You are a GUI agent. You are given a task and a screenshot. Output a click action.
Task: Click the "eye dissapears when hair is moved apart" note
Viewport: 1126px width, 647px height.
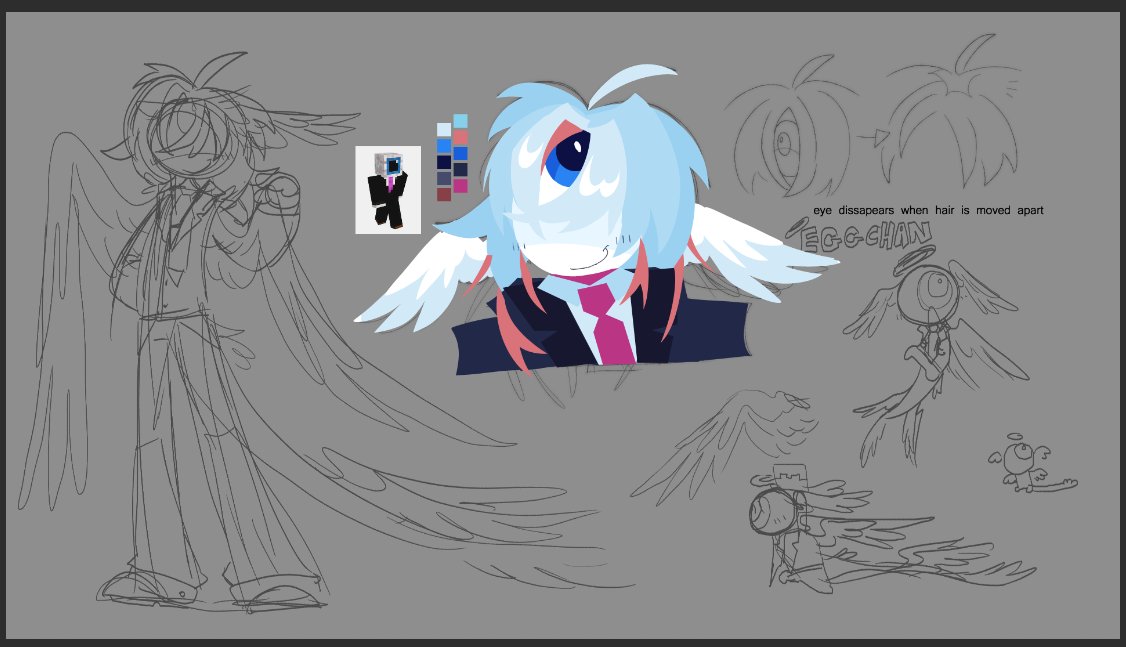tap(928, 210)
